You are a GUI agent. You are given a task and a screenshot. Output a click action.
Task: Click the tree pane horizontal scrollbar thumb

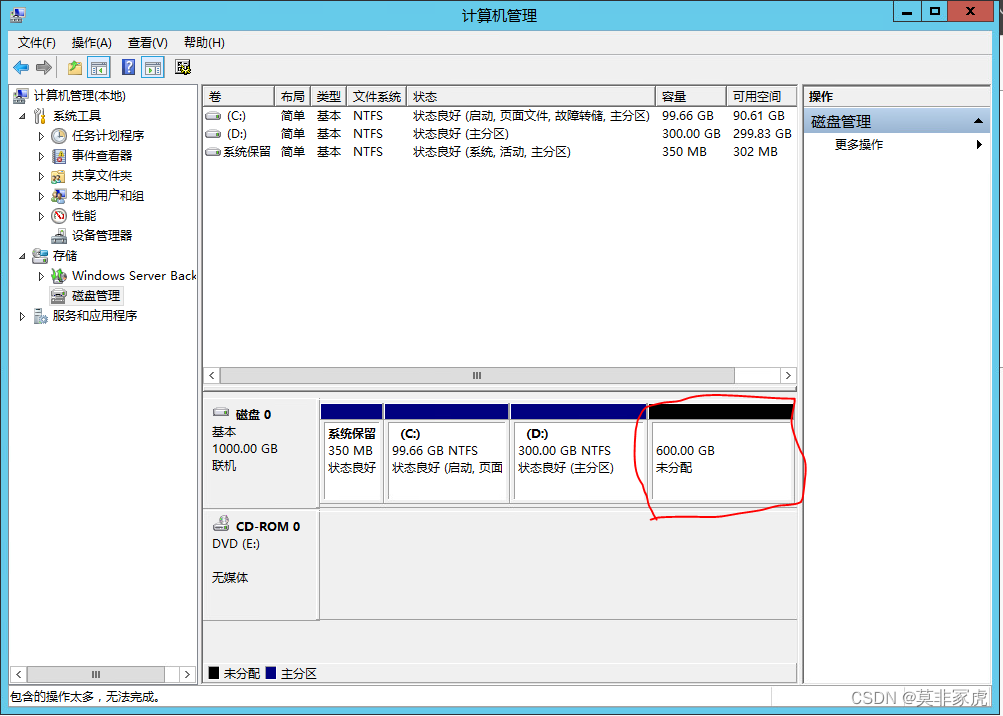coord(96,674)
